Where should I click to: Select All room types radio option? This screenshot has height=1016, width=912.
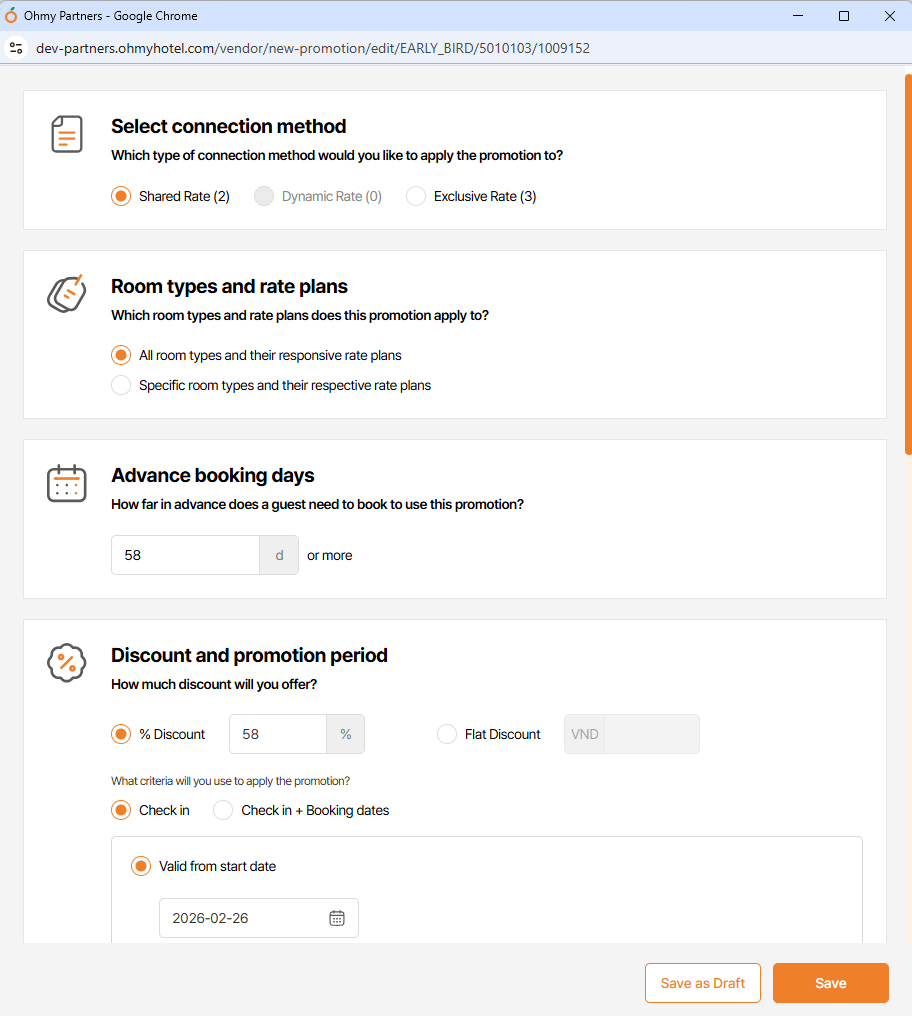tap(121, 355)
